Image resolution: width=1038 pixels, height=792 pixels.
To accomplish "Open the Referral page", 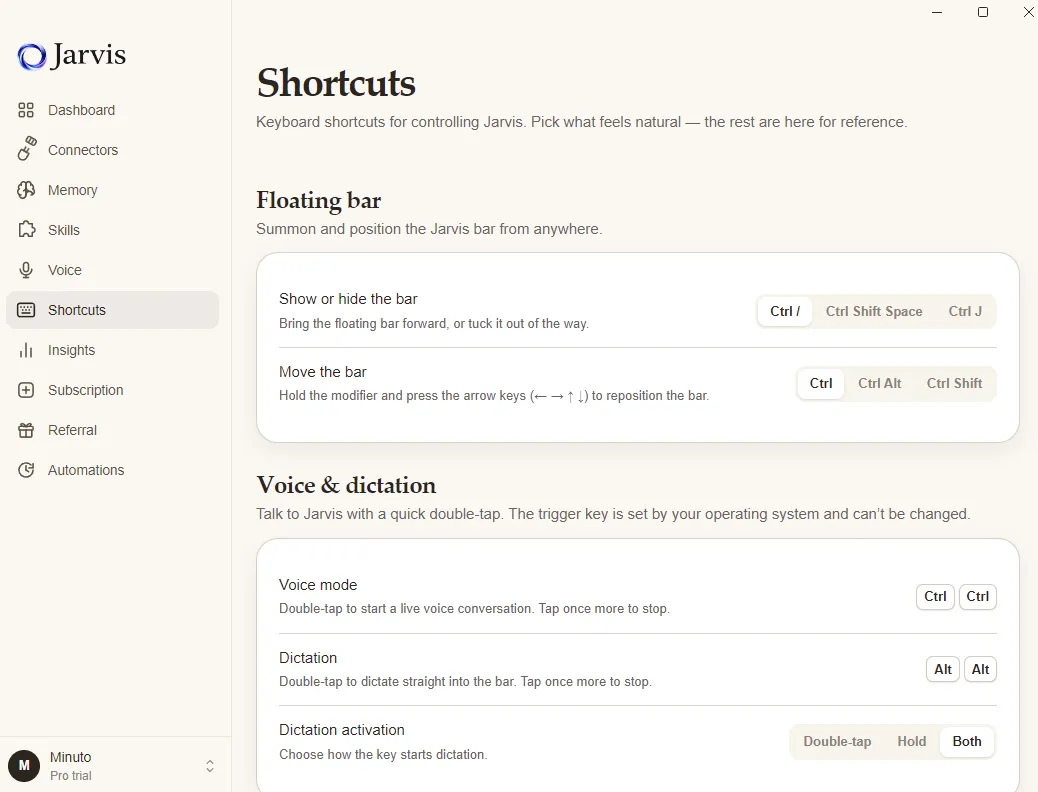I will click(113, 430).
